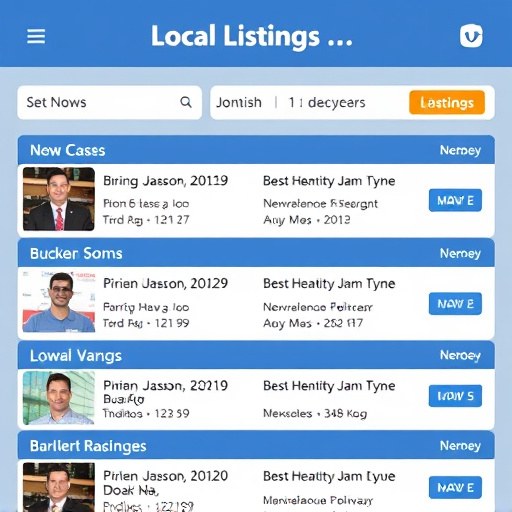Click the button in Biring Jasson row

455,200
